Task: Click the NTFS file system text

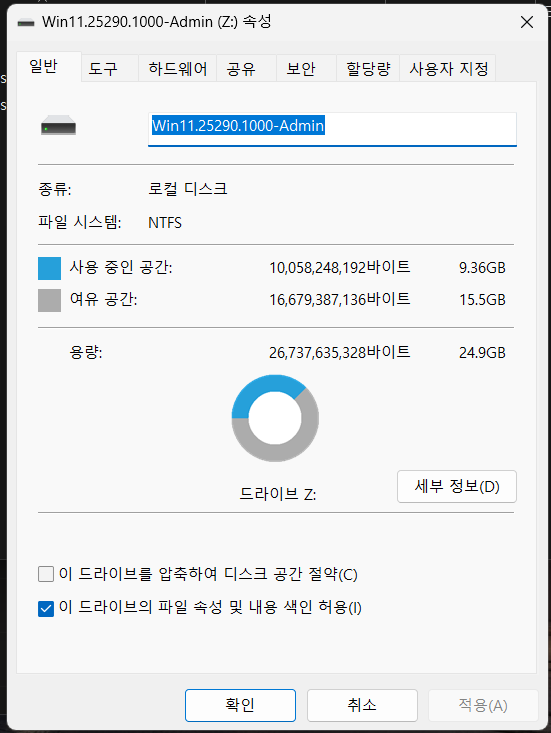Action: pos(165,223)
